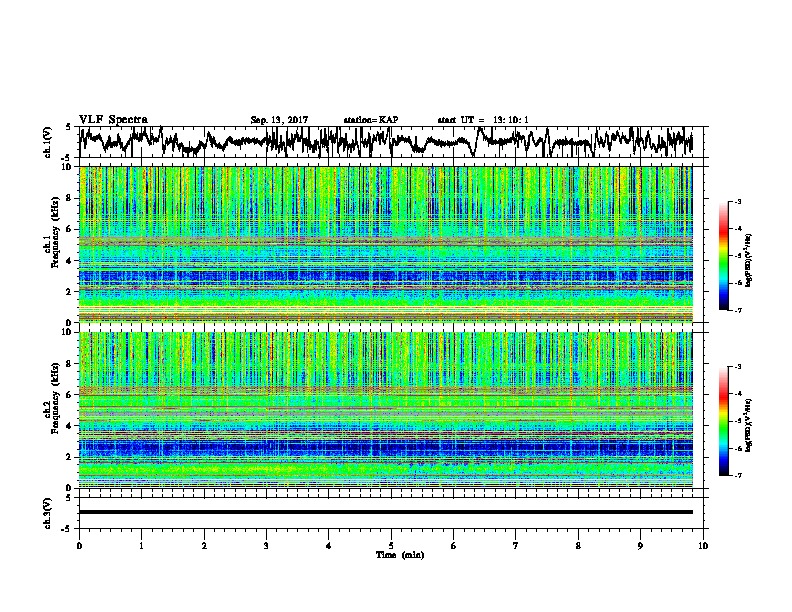Click the ch.1 color bar log(PSD) unit label
This screenshot has height=612, width=792.
click(749, 261)
